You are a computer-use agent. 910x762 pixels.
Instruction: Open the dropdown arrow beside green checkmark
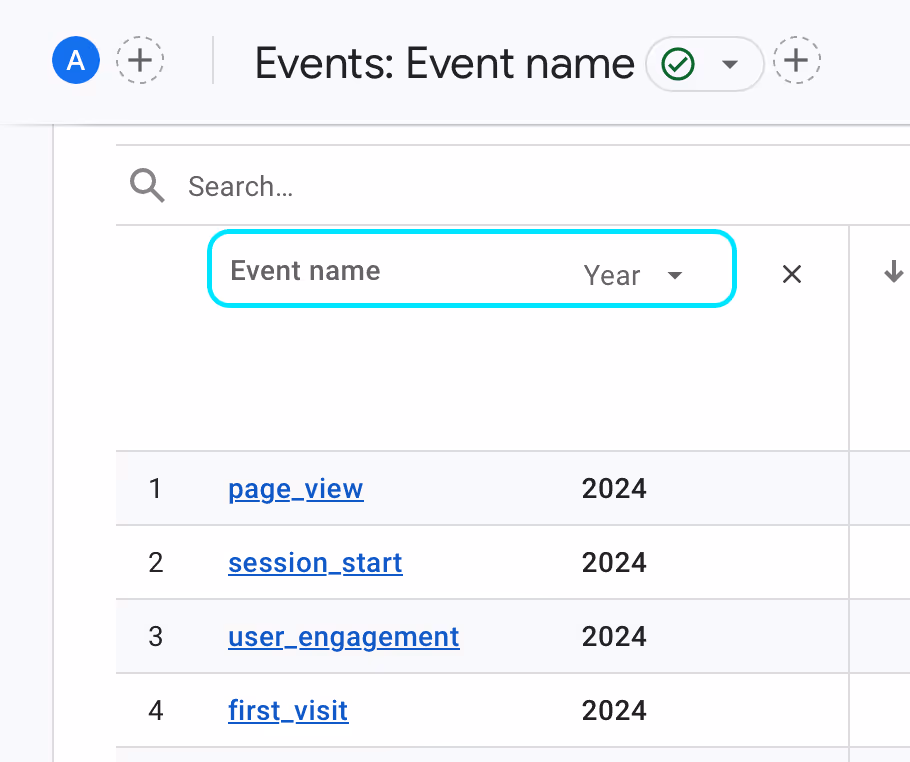coord(730,65)
